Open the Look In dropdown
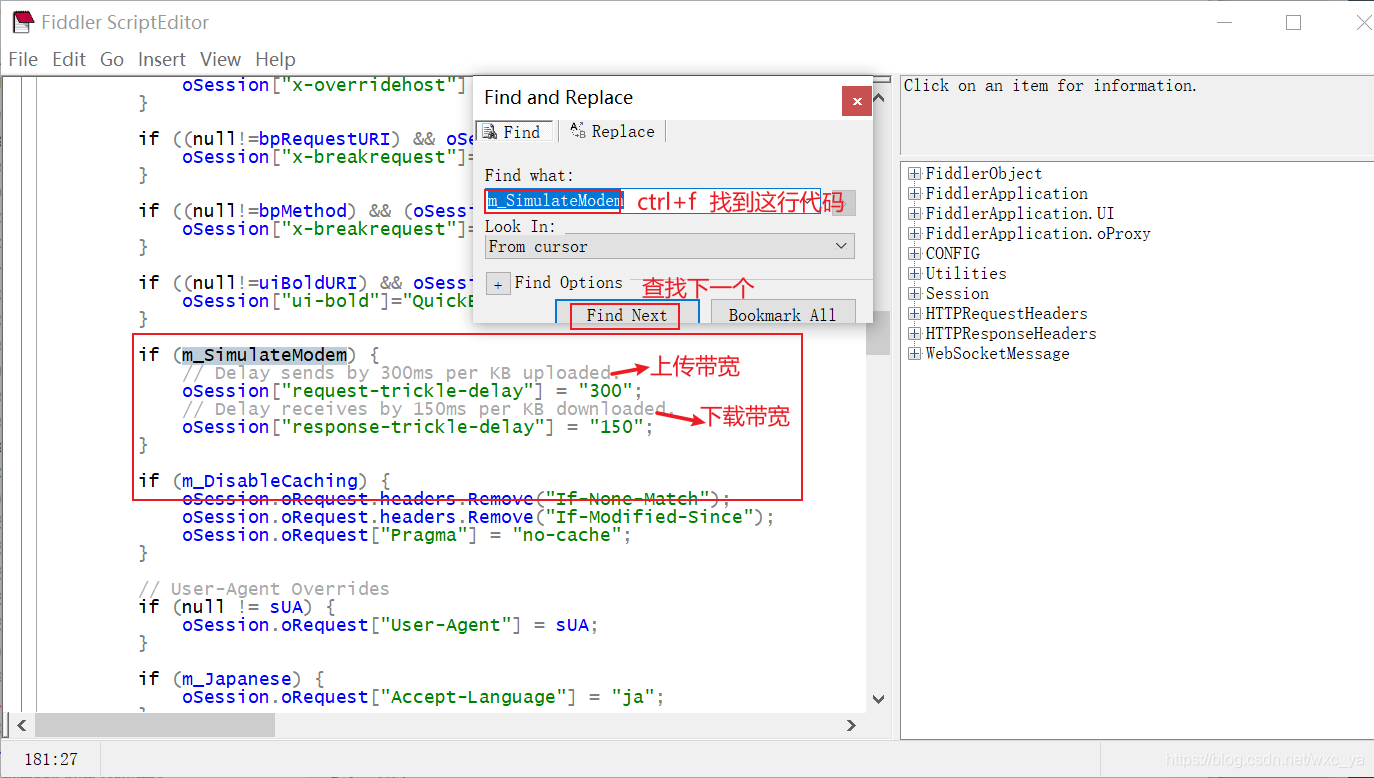The image size is (1374, 778). (670, 246)
